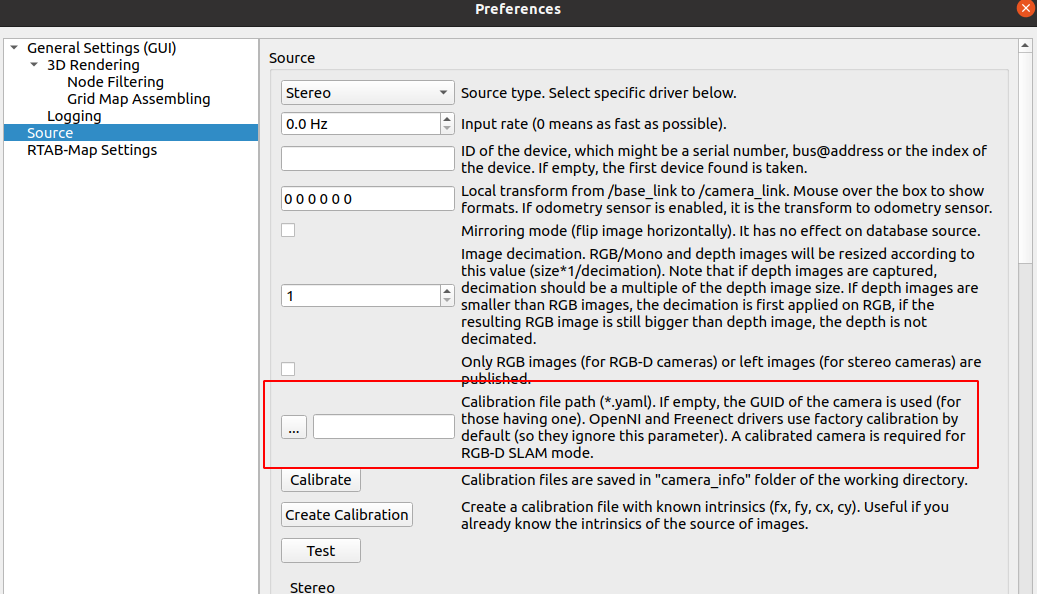Screen dimensions: 1037x594
Task: Collapse the General Settings (GUI) tree
Action: point(13,48)
